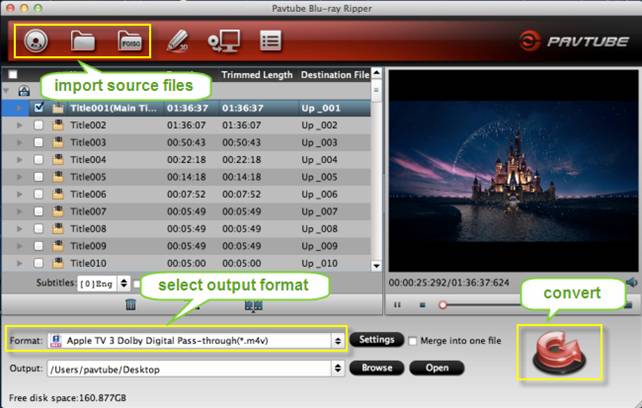Expand the Title002 row triangle

[19, 125]
